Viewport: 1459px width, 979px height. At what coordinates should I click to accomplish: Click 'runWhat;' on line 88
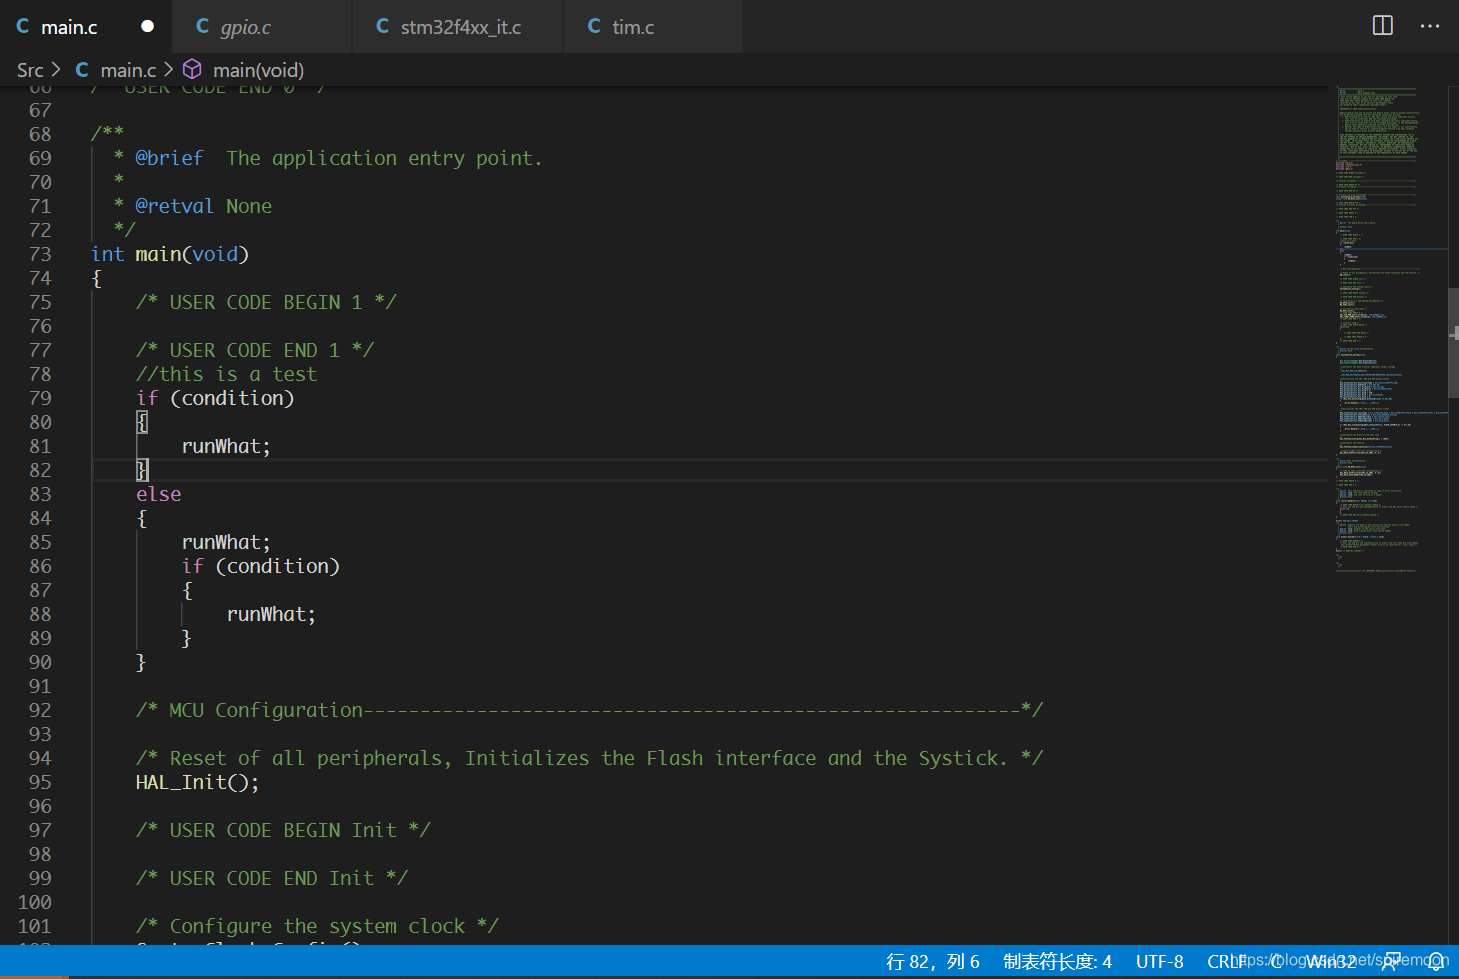click(x=271, y=614)
